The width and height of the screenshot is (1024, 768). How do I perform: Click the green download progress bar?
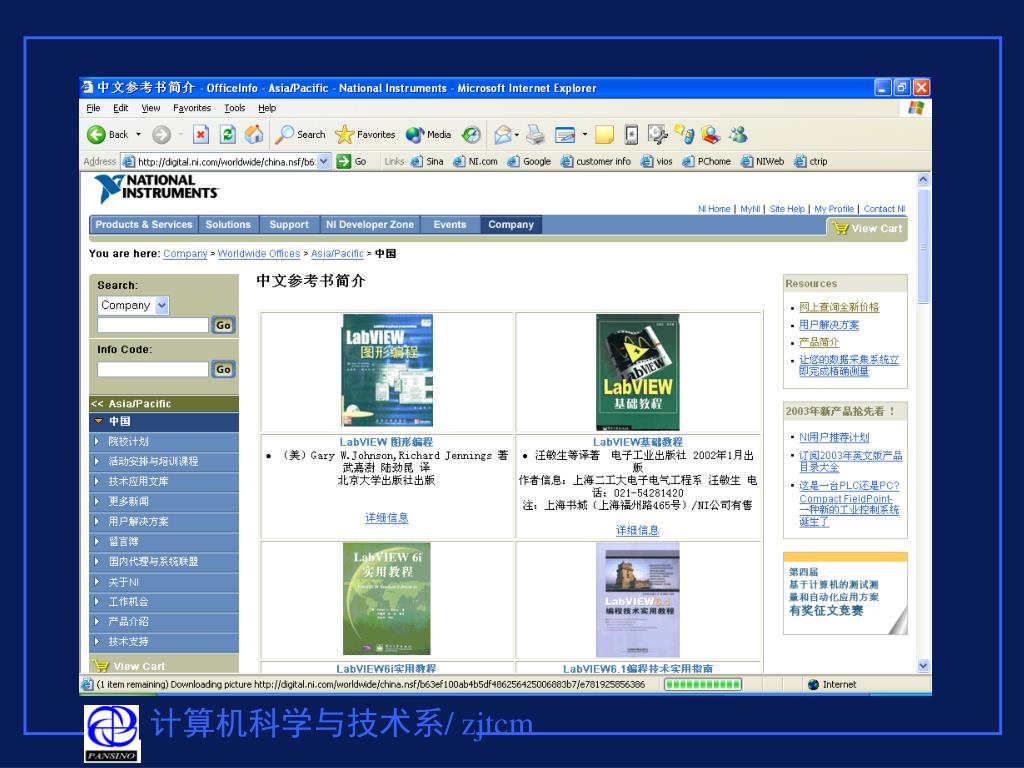[x=703, y=684]
